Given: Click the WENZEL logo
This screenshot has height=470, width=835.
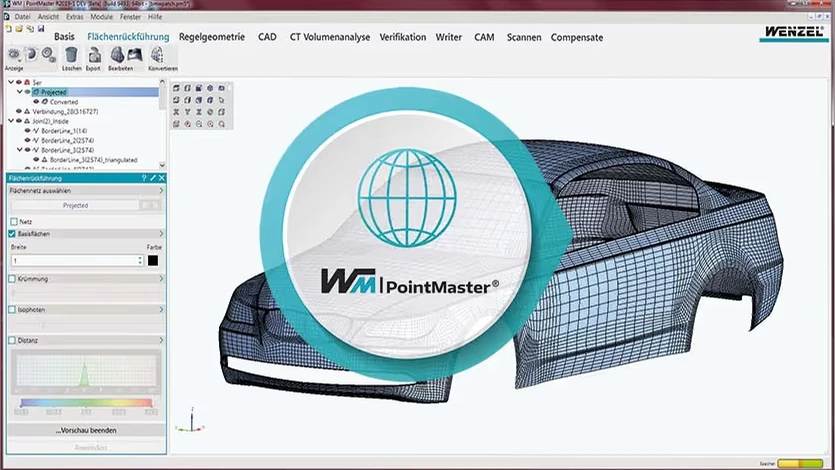Looking at the screenshot, I should 794,32.
